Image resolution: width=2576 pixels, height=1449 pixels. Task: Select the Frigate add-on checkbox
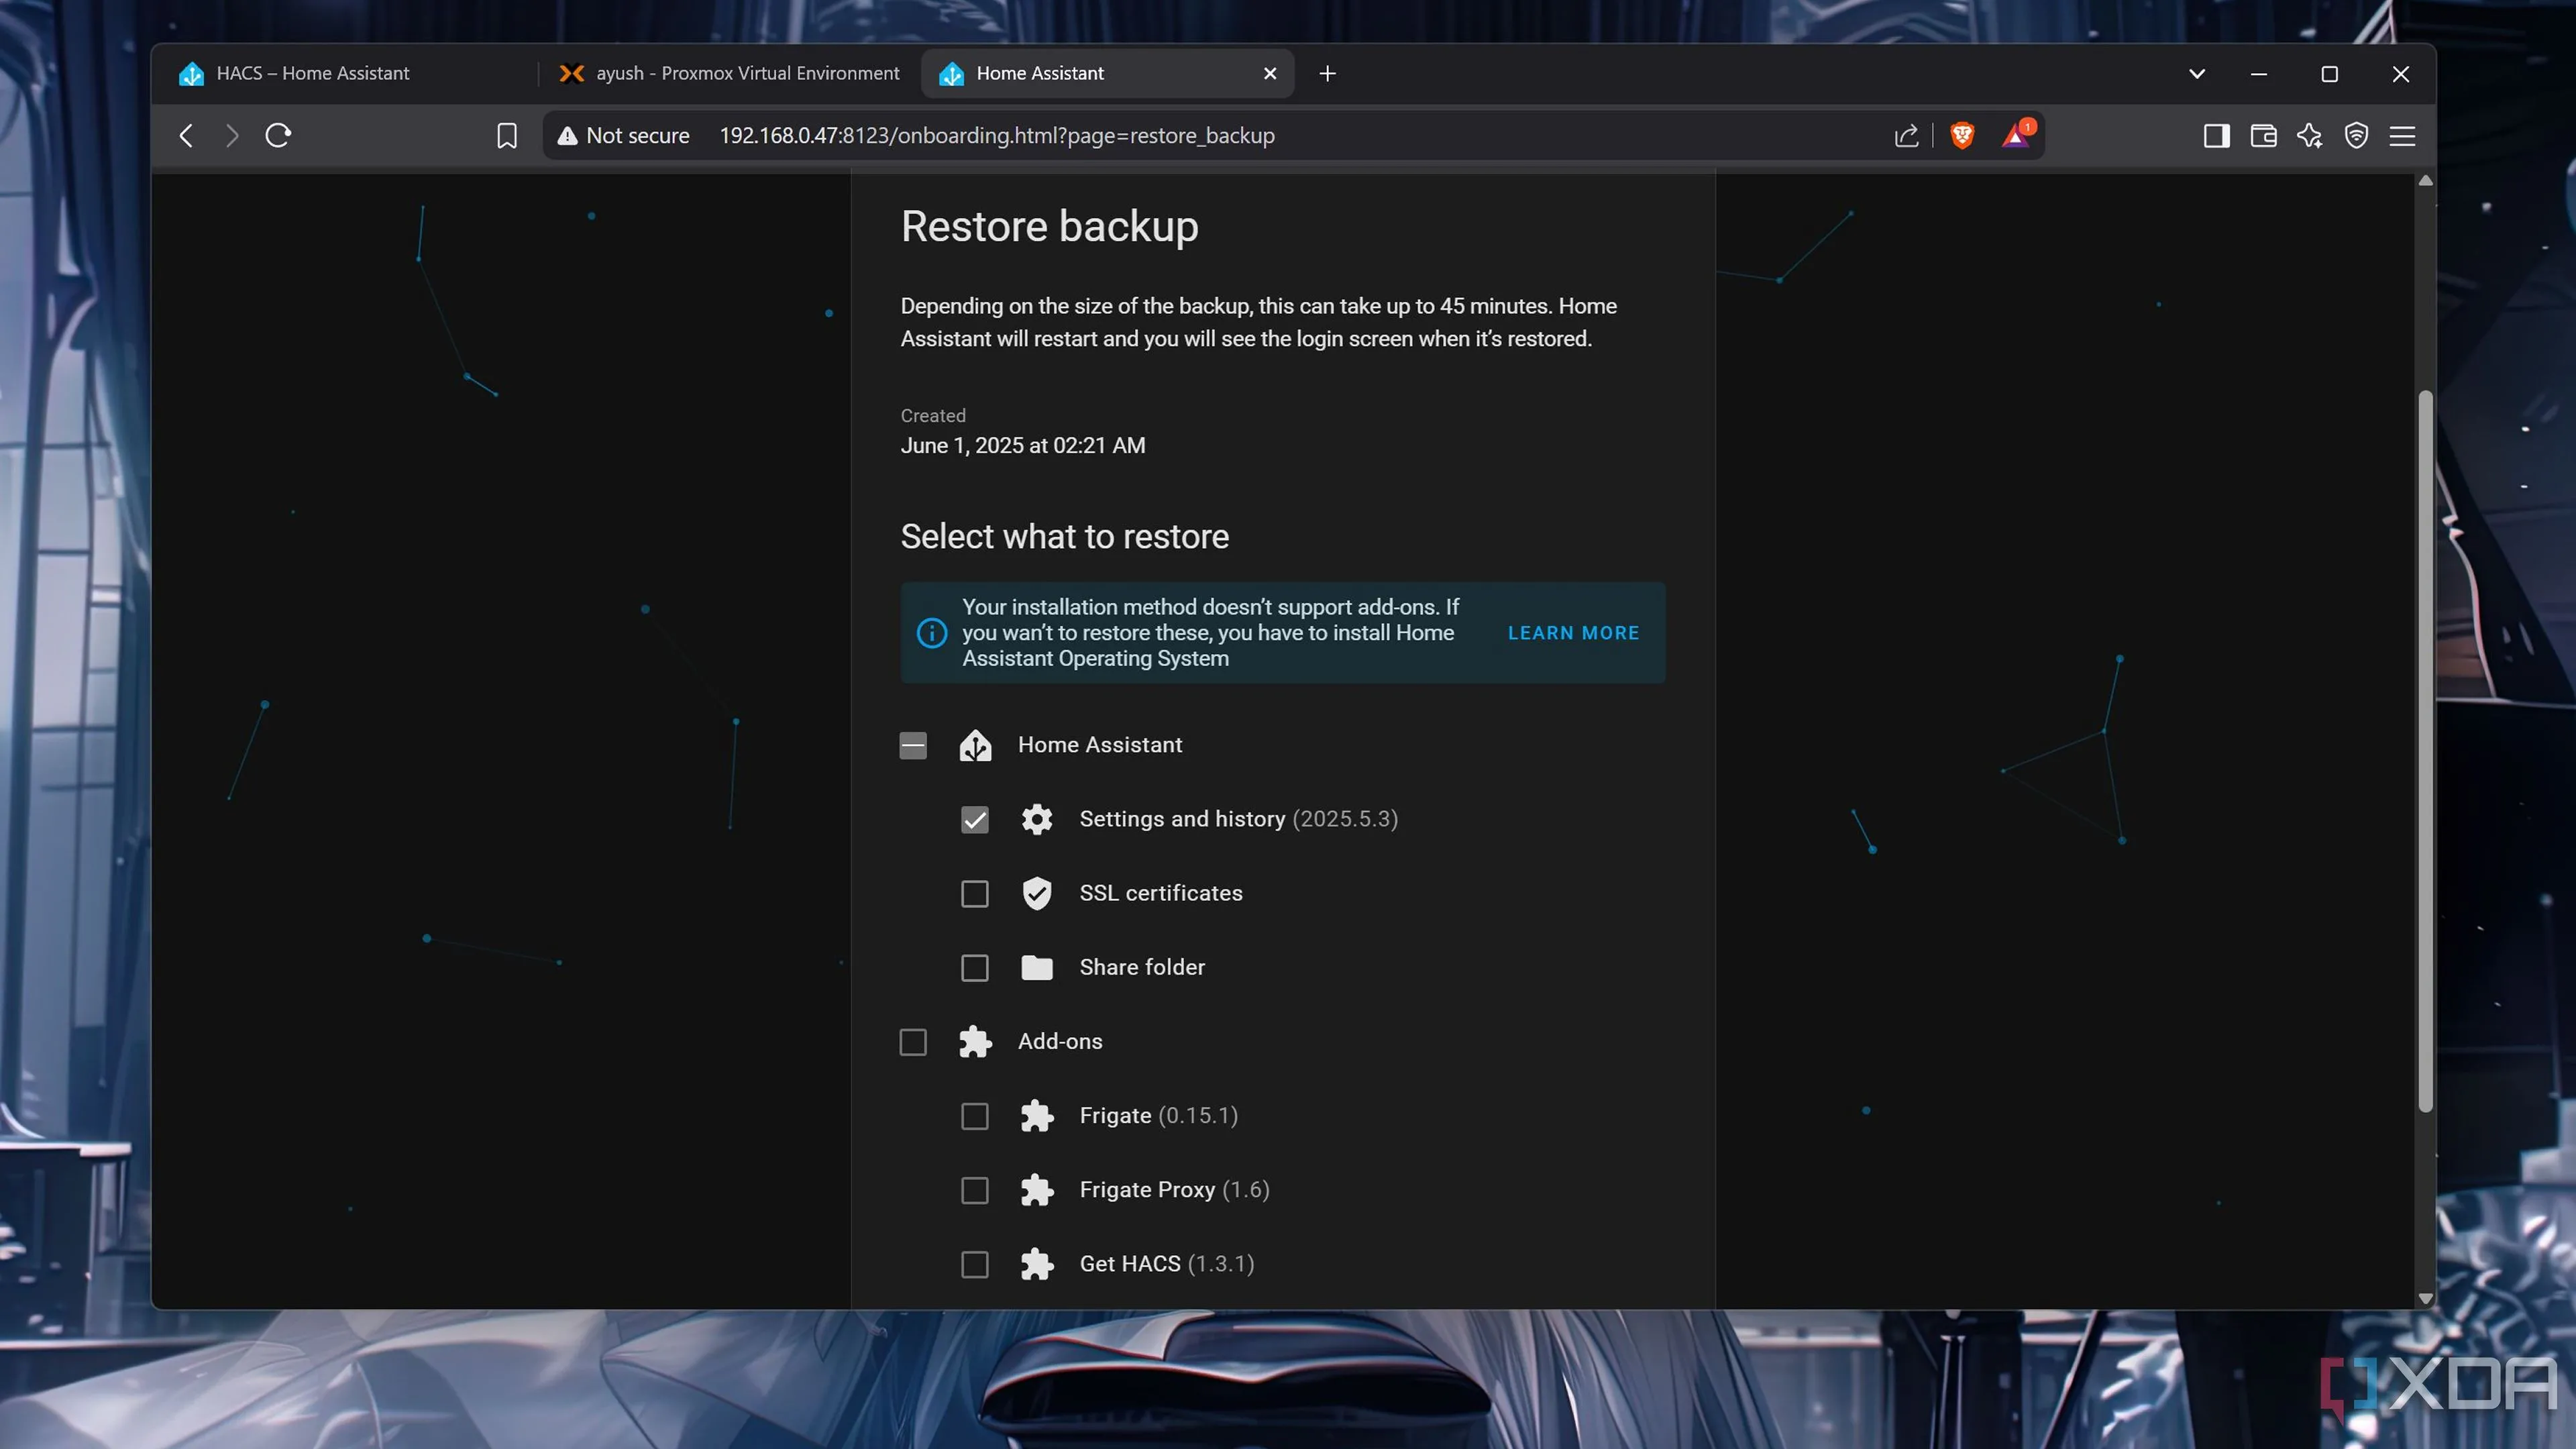point(974,1116)
